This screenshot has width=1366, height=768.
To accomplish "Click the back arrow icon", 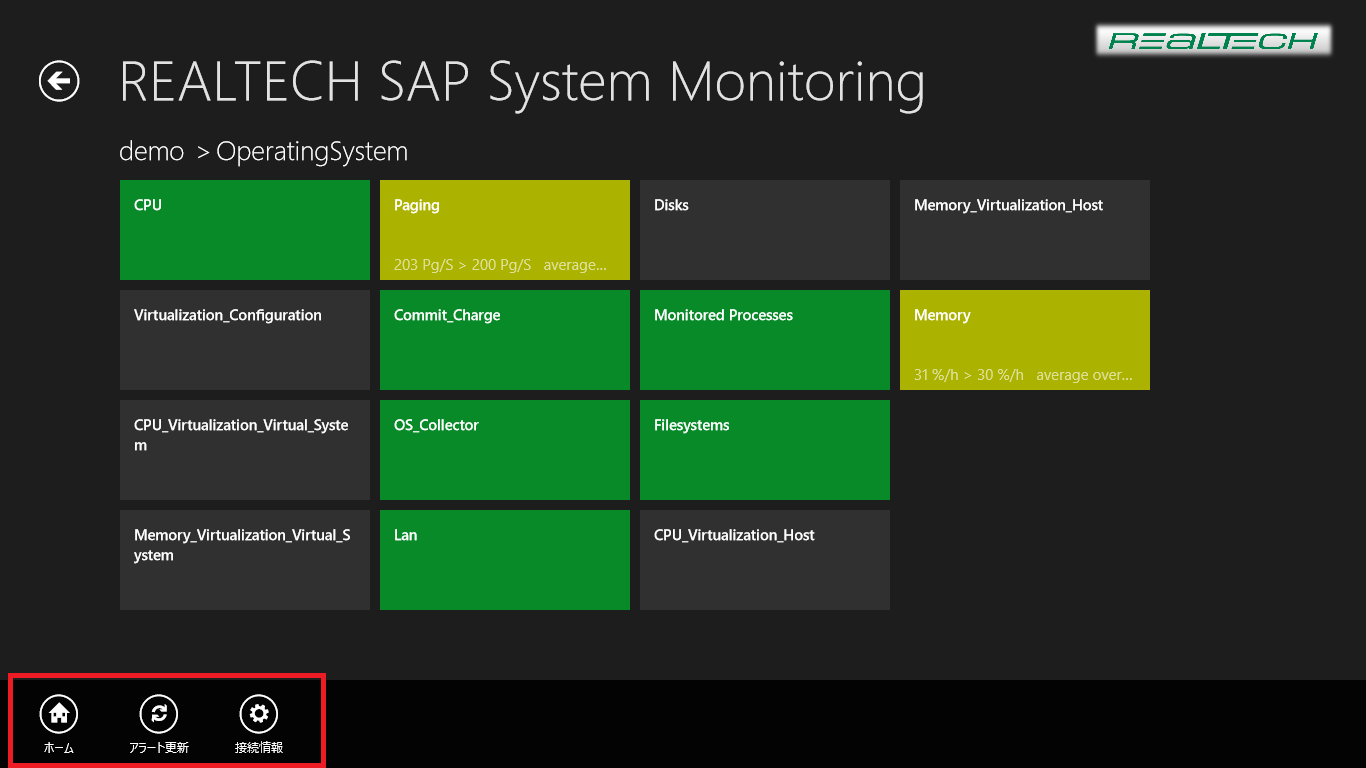I will (x=59, y=81).
